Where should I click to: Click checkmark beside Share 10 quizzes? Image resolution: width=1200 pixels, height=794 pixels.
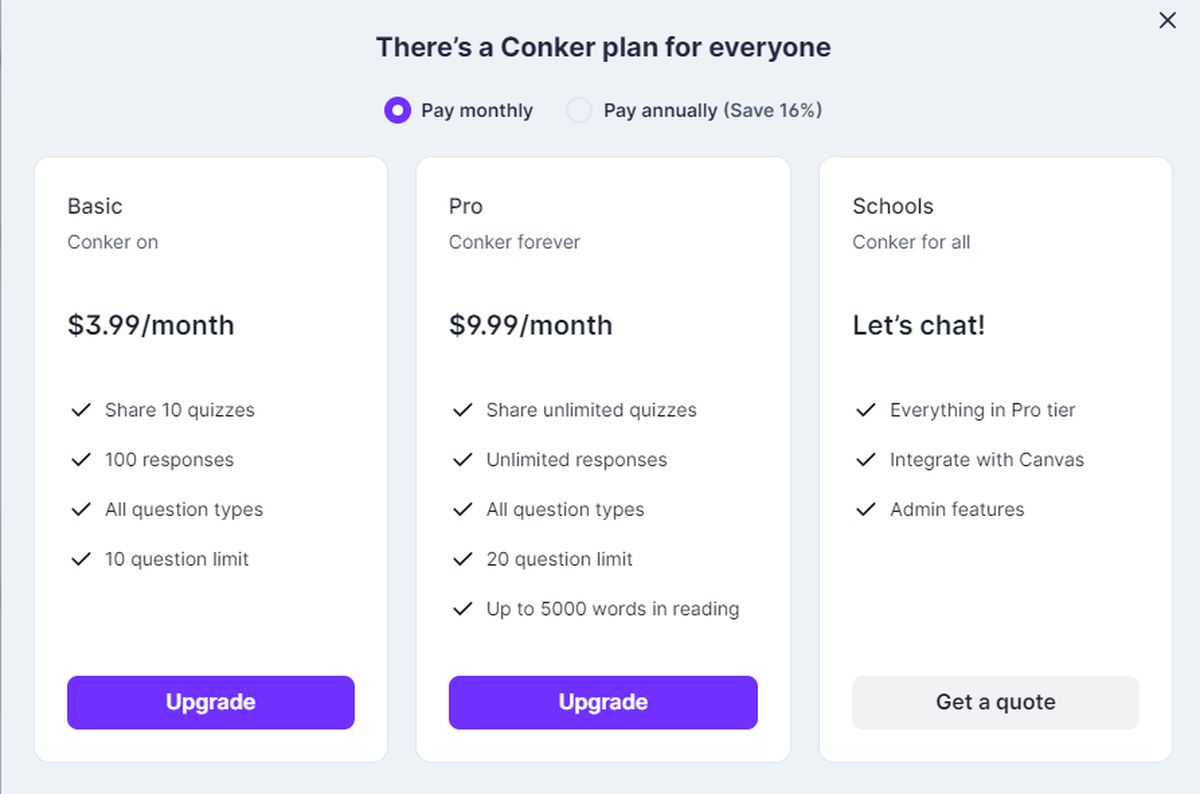click(x=81, y=410)
